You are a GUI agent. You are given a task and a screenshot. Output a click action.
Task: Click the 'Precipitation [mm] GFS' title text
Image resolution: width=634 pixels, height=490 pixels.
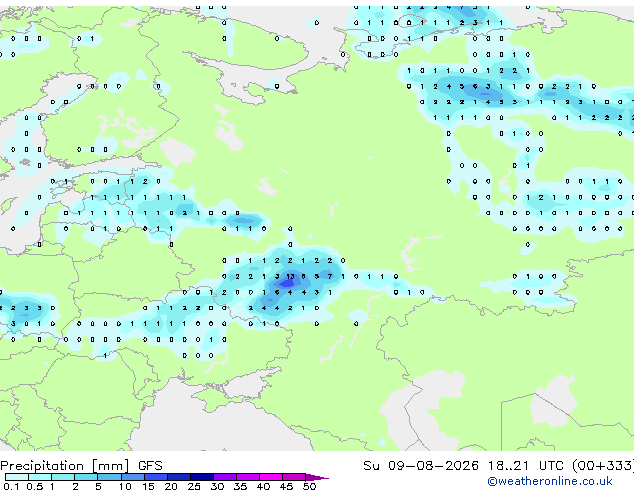(x=81, y=466)
